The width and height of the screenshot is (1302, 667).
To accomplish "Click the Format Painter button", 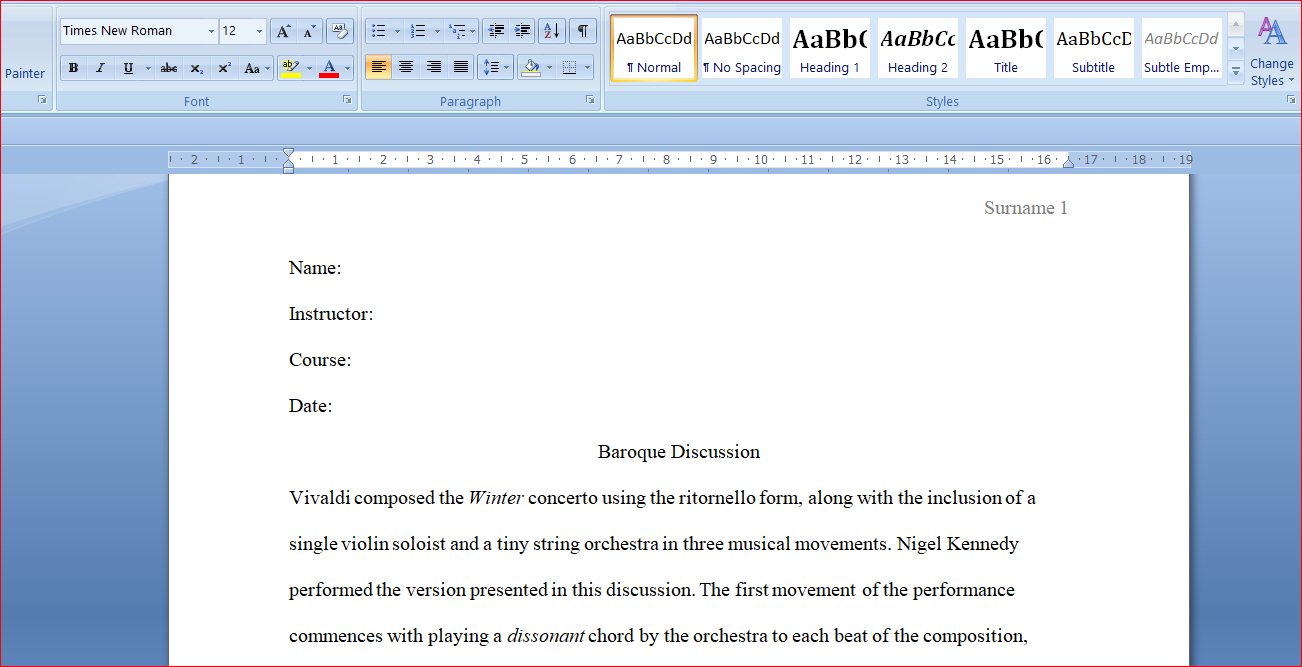I will point(25,73).
